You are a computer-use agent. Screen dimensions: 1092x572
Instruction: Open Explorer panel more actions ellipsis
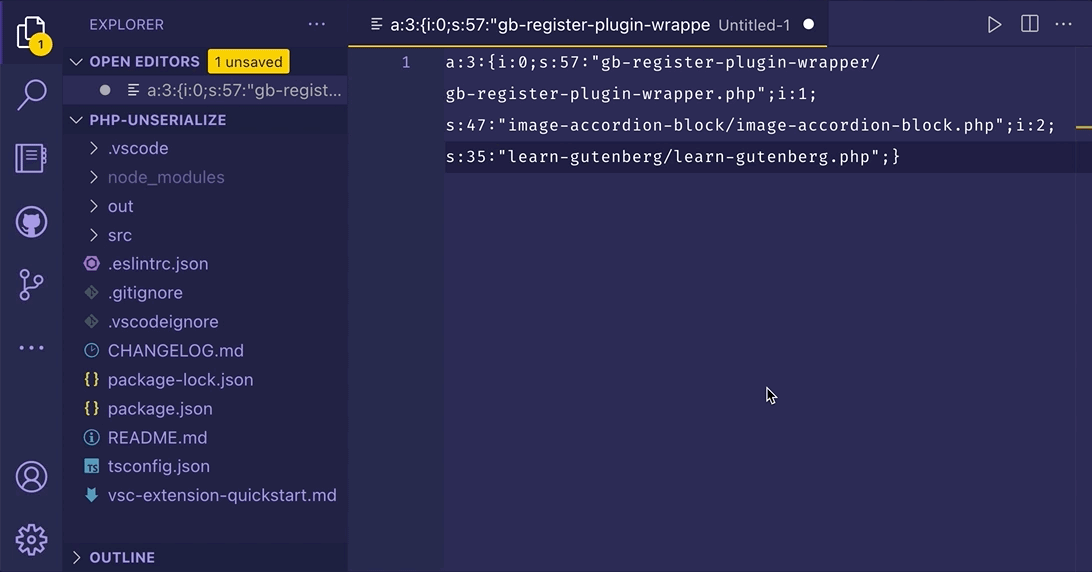click(317, 24)
